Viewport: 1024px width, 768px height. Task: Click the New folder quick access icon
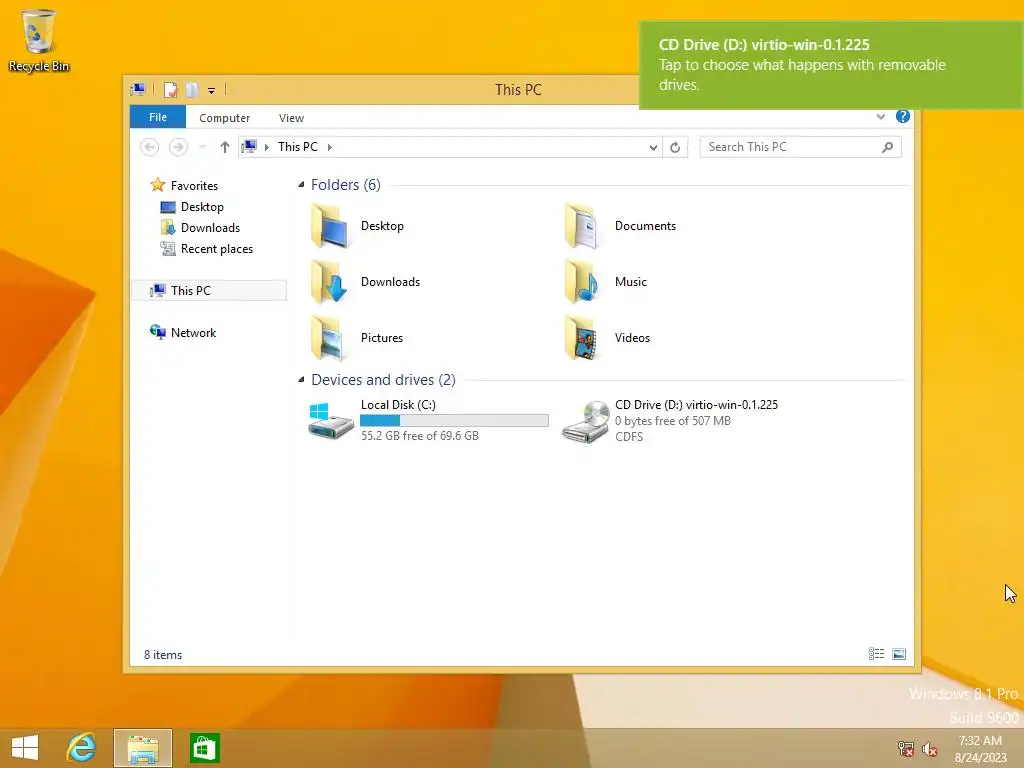192,90
